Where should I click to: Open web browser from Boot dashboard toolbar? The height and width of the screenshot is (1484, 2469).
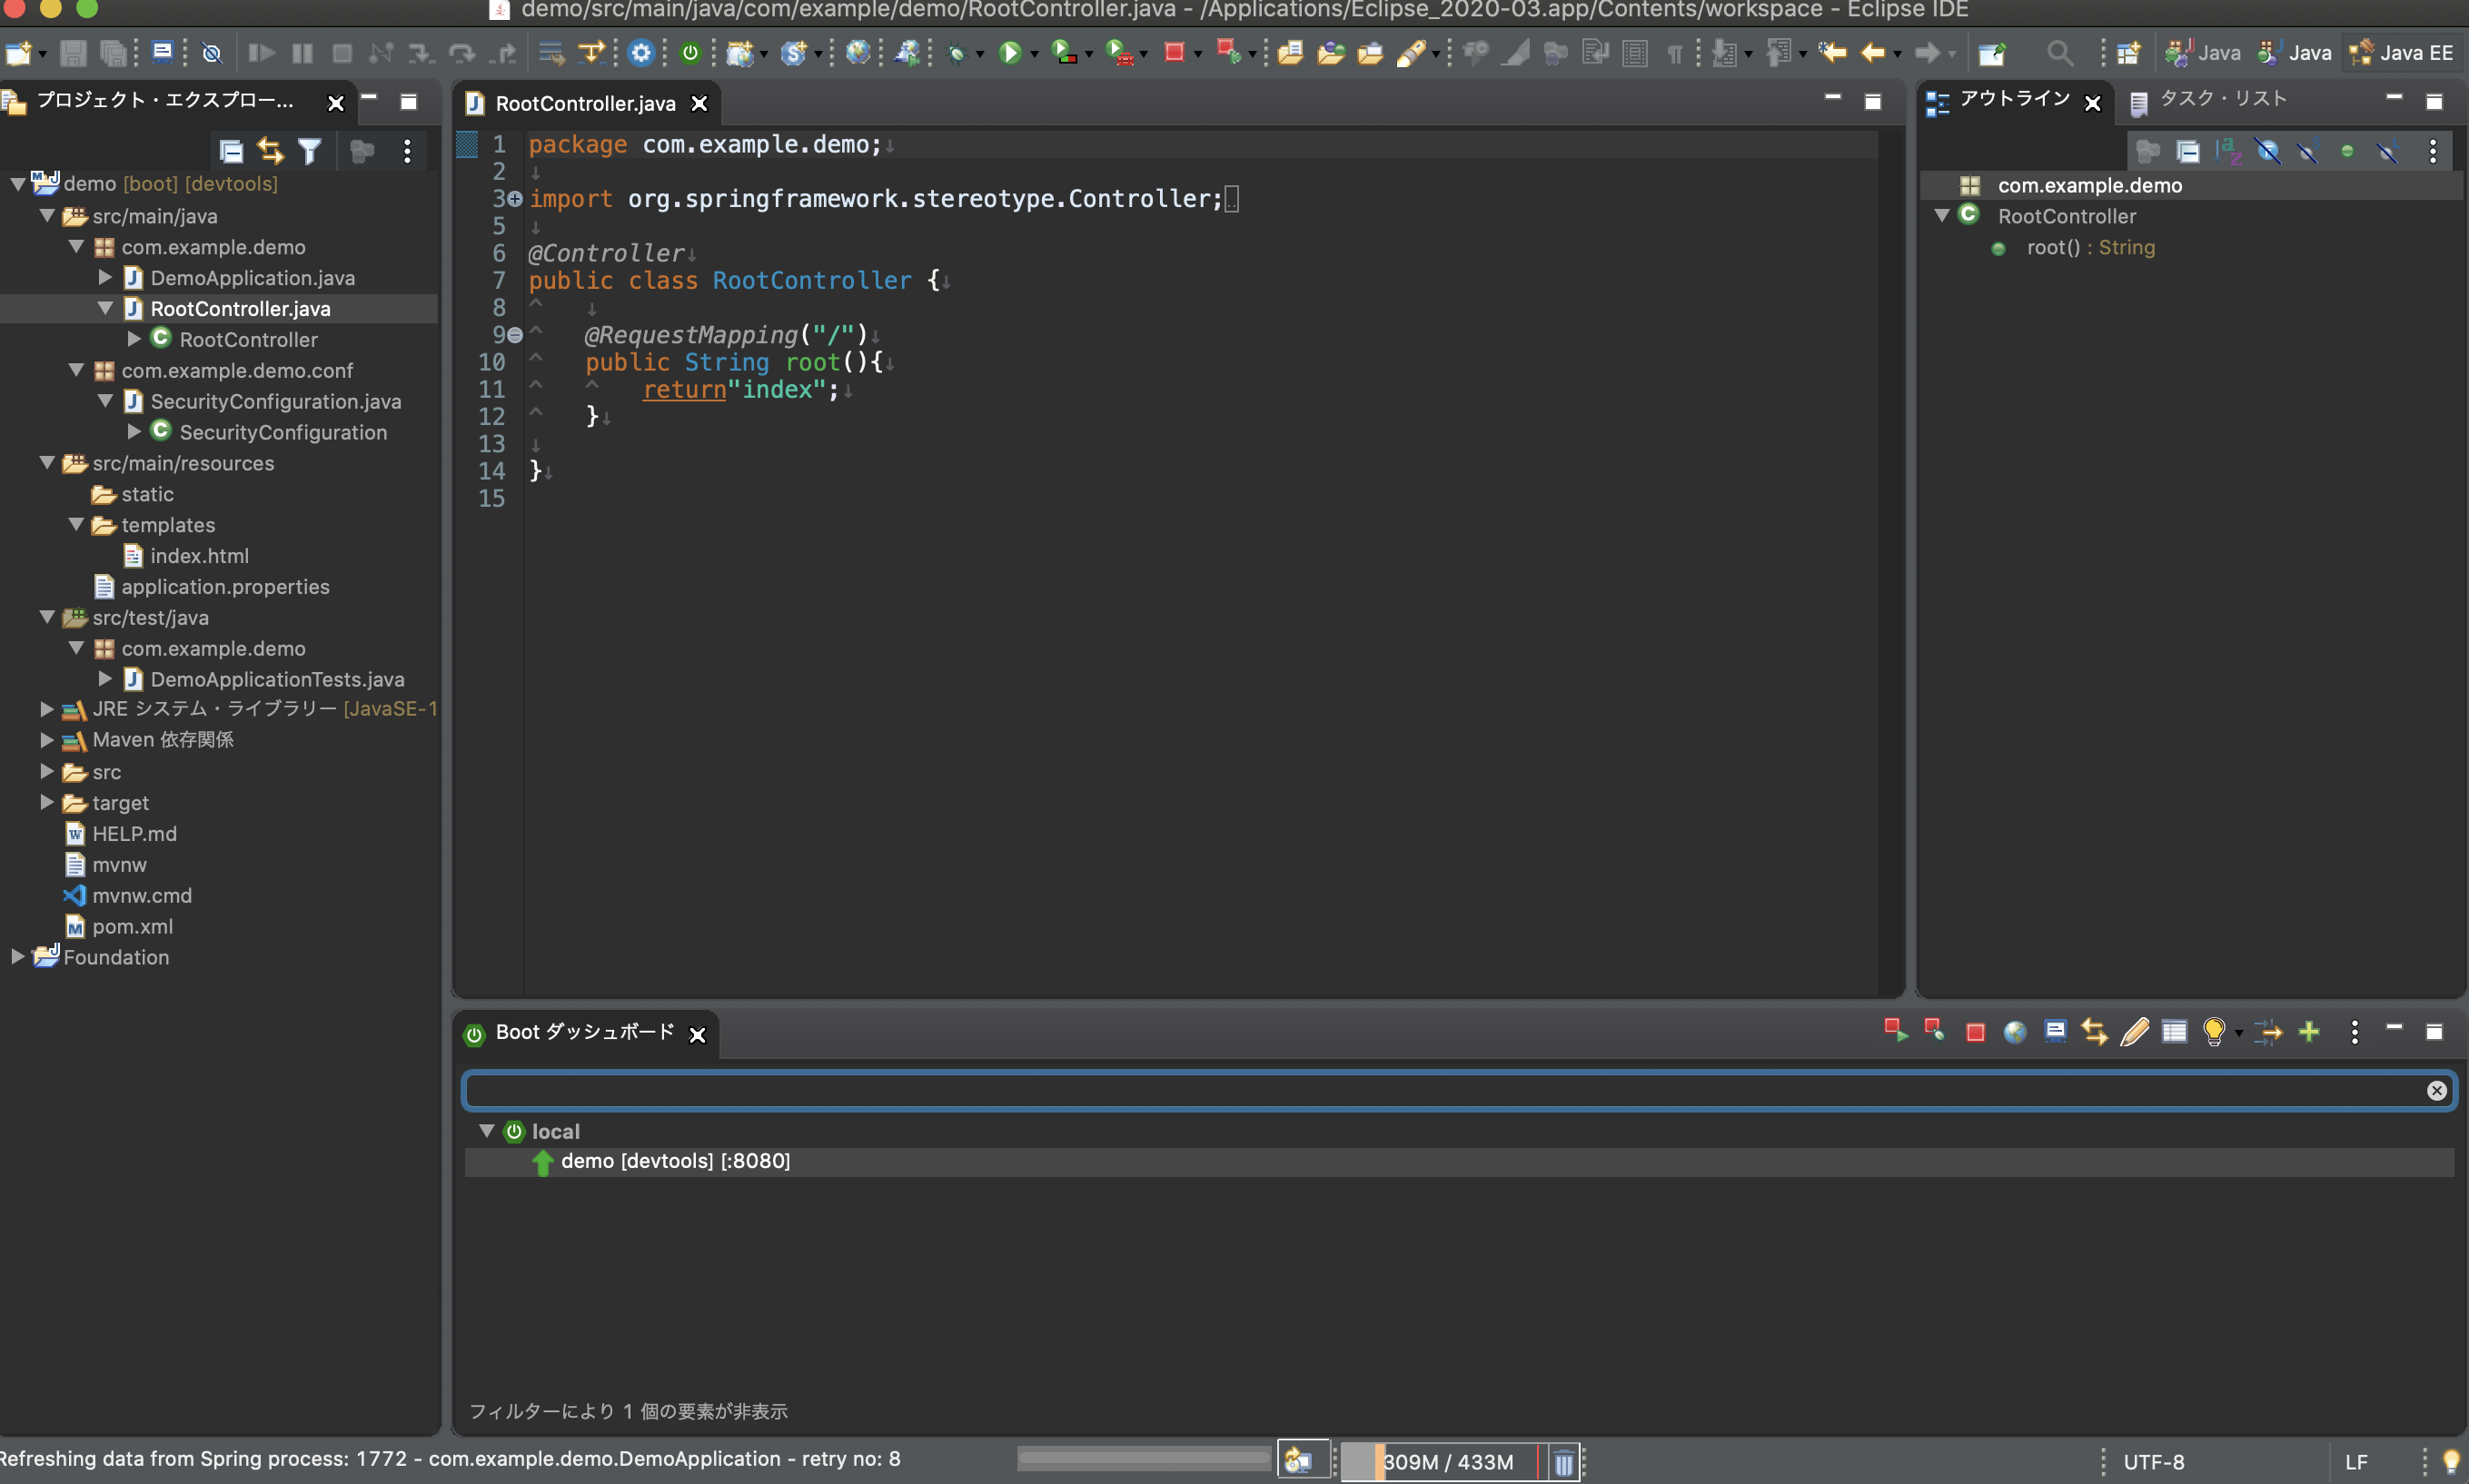2014,1032
